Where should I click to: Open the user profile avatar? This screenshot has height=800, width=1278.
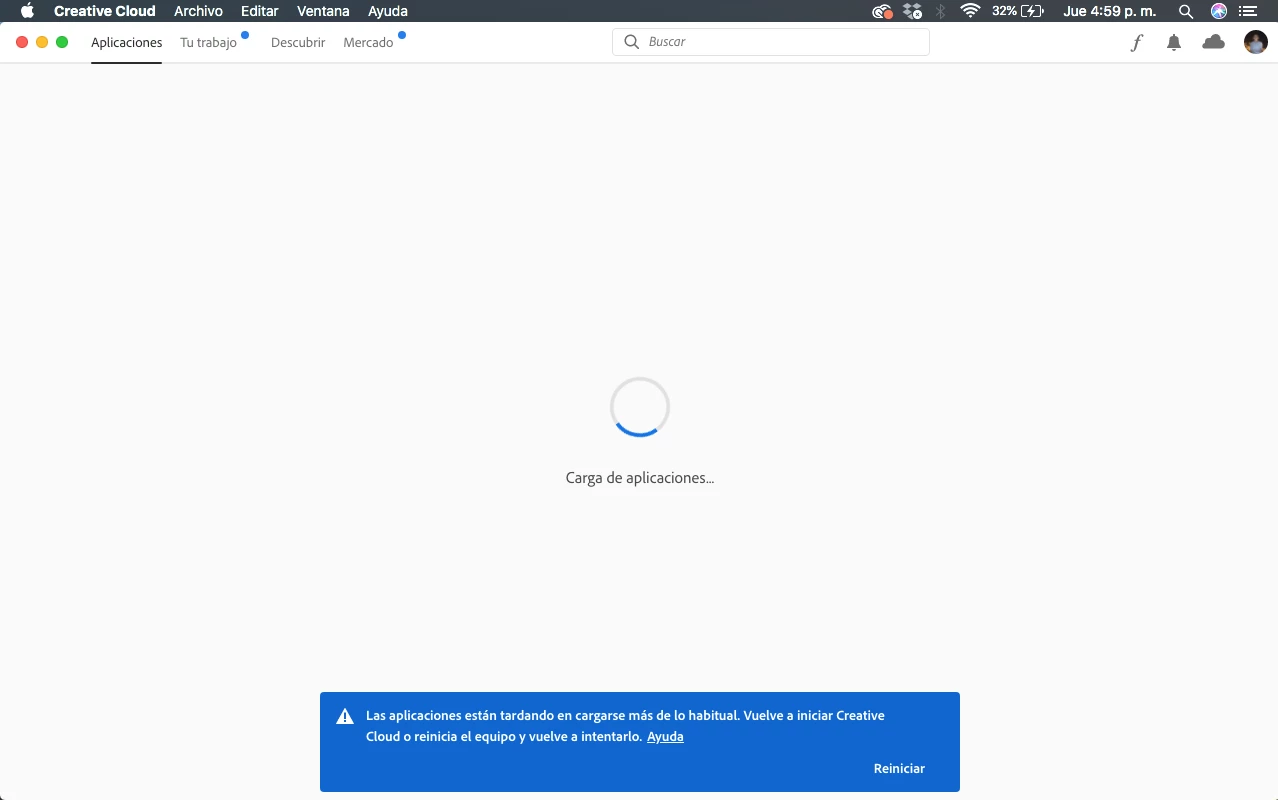(1255, 42)
